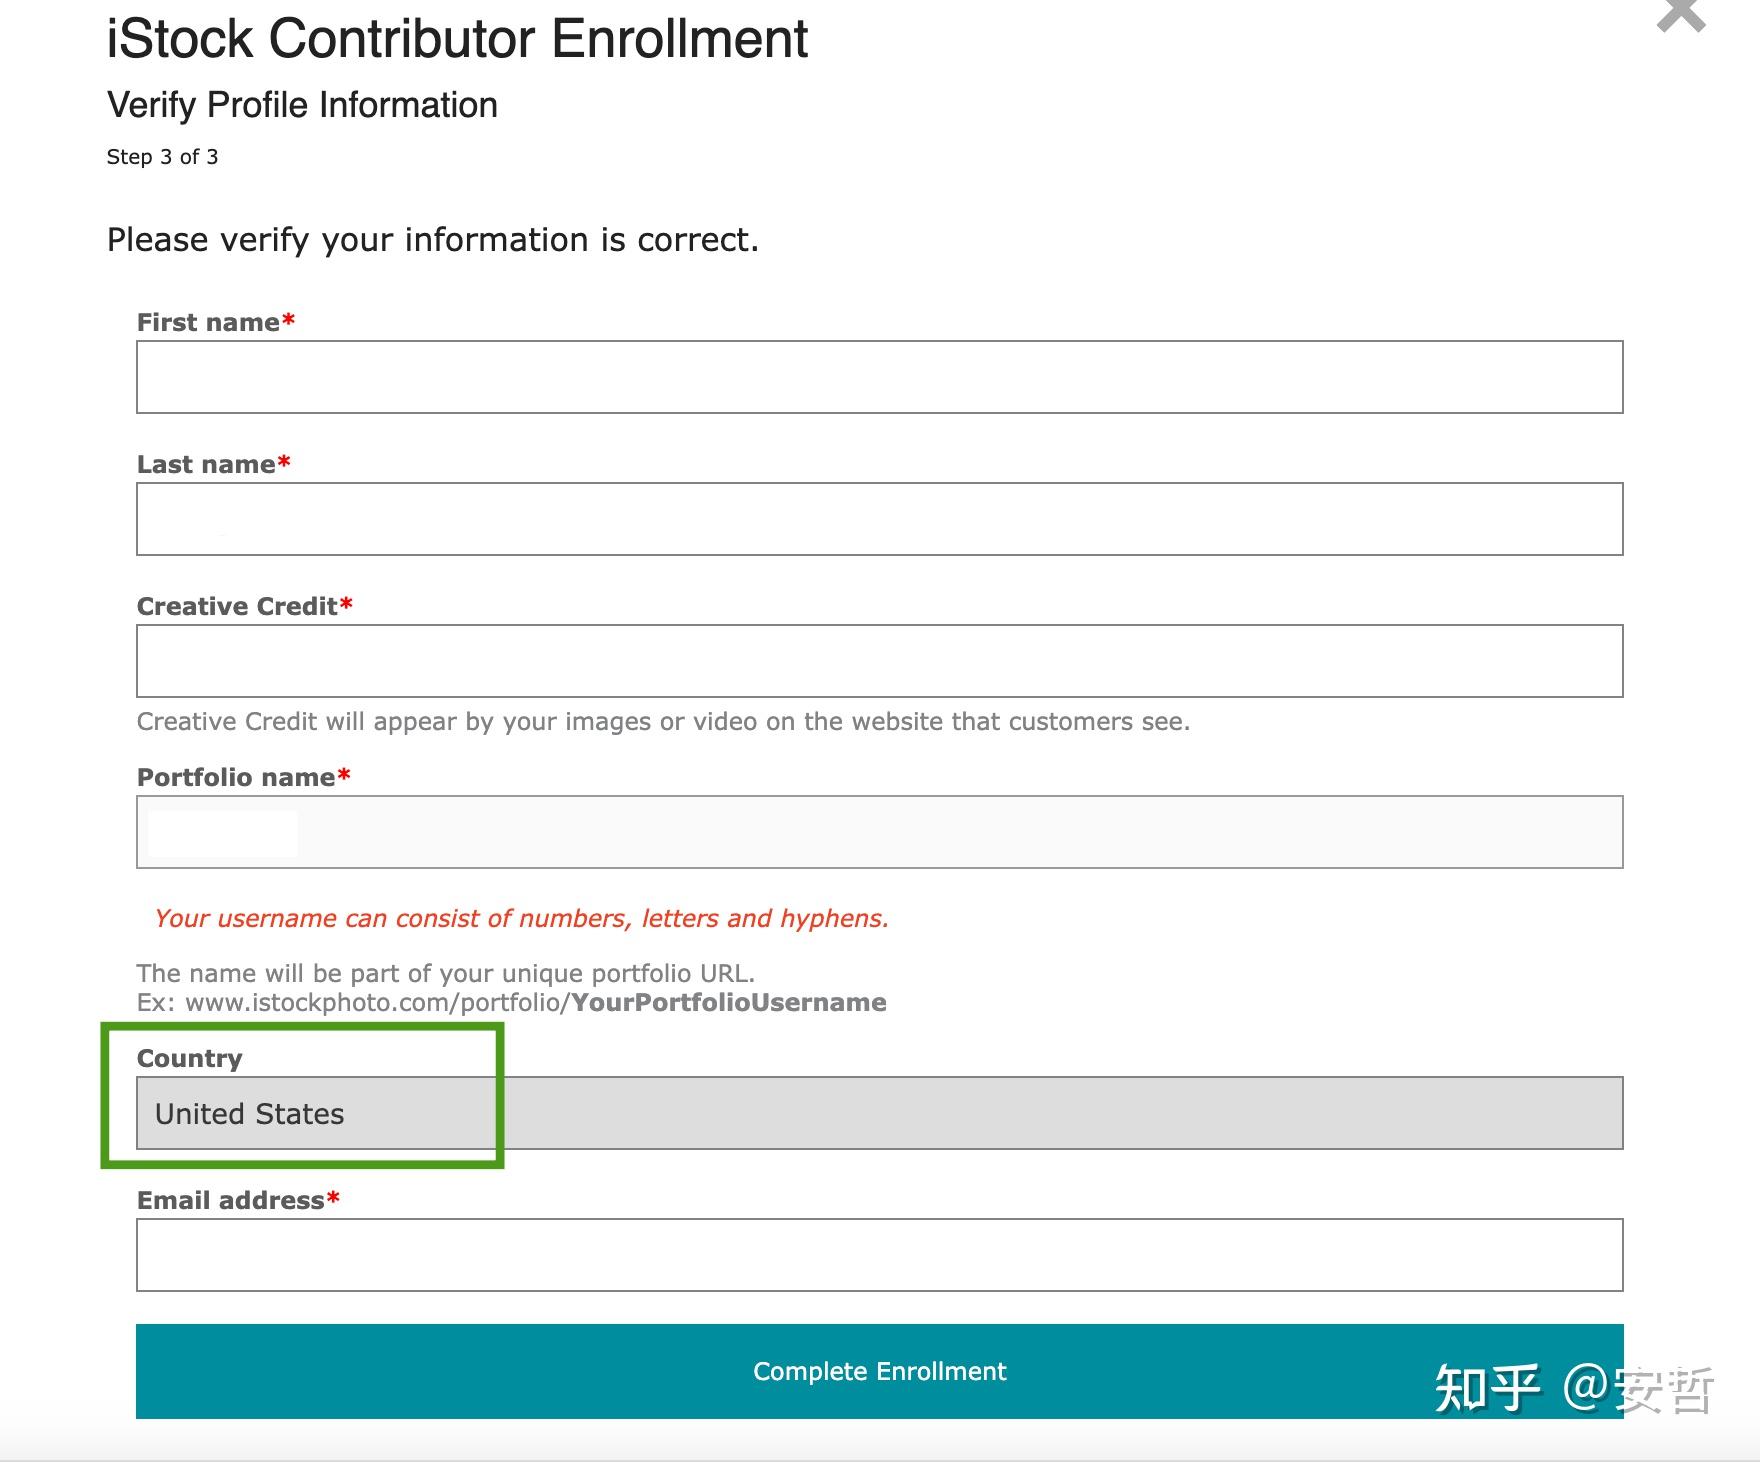Click the Email address label

pyautogui.click(x=231, y=1200)
